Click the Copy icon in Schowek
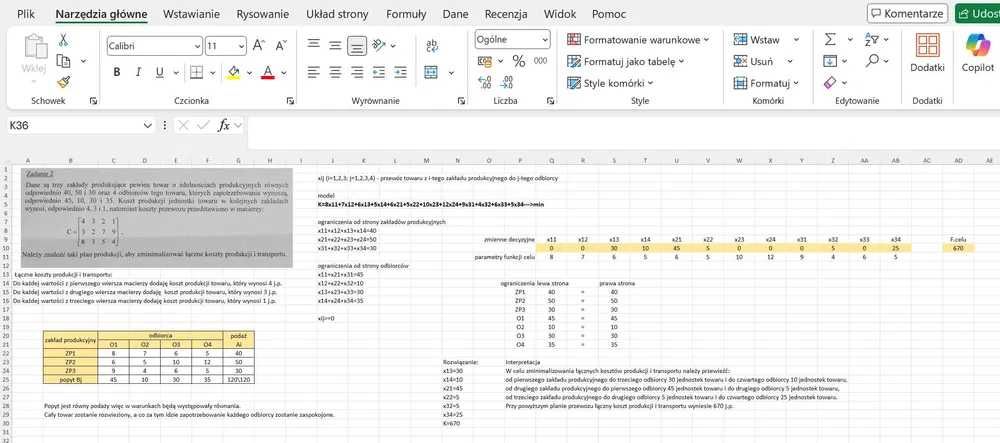 [x=63, y=61]
